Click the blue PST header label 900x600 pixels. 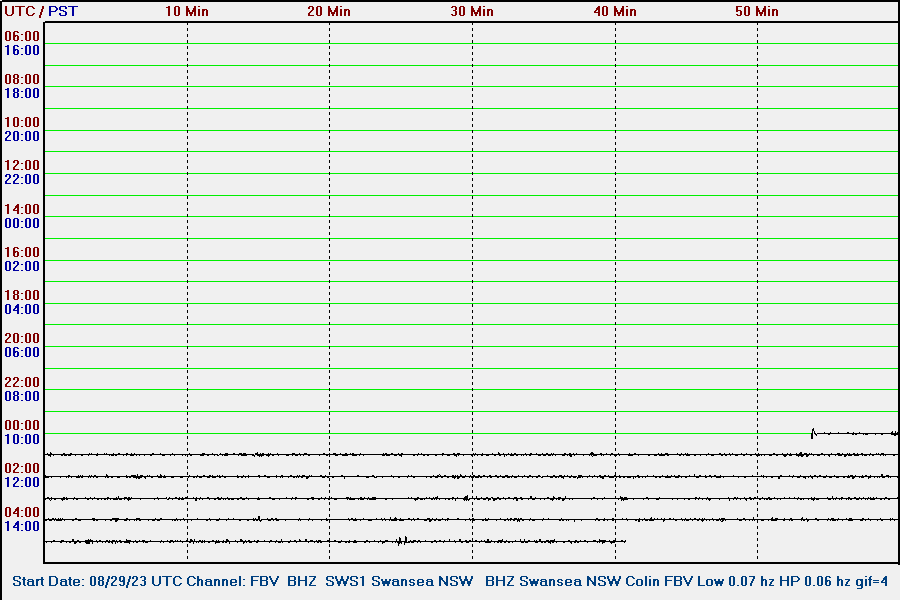point(63,11)
